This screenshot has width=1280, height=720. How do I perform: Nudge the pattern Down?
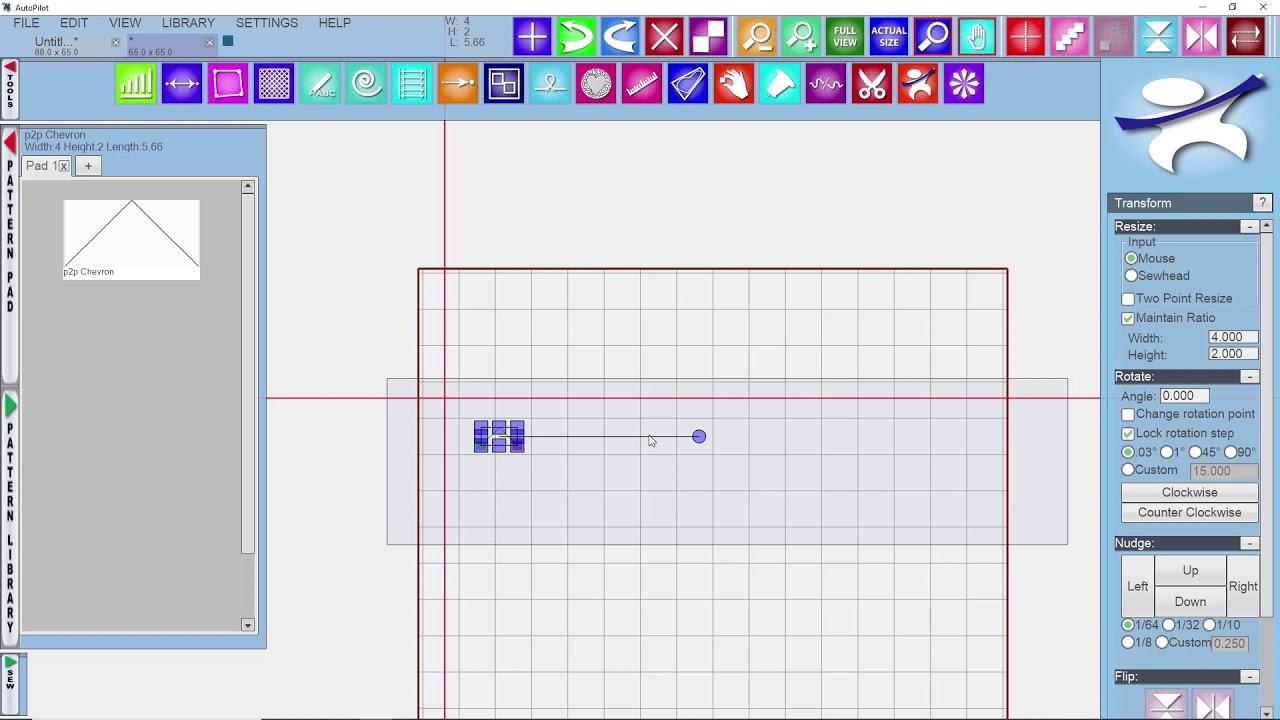[1190, 602]
